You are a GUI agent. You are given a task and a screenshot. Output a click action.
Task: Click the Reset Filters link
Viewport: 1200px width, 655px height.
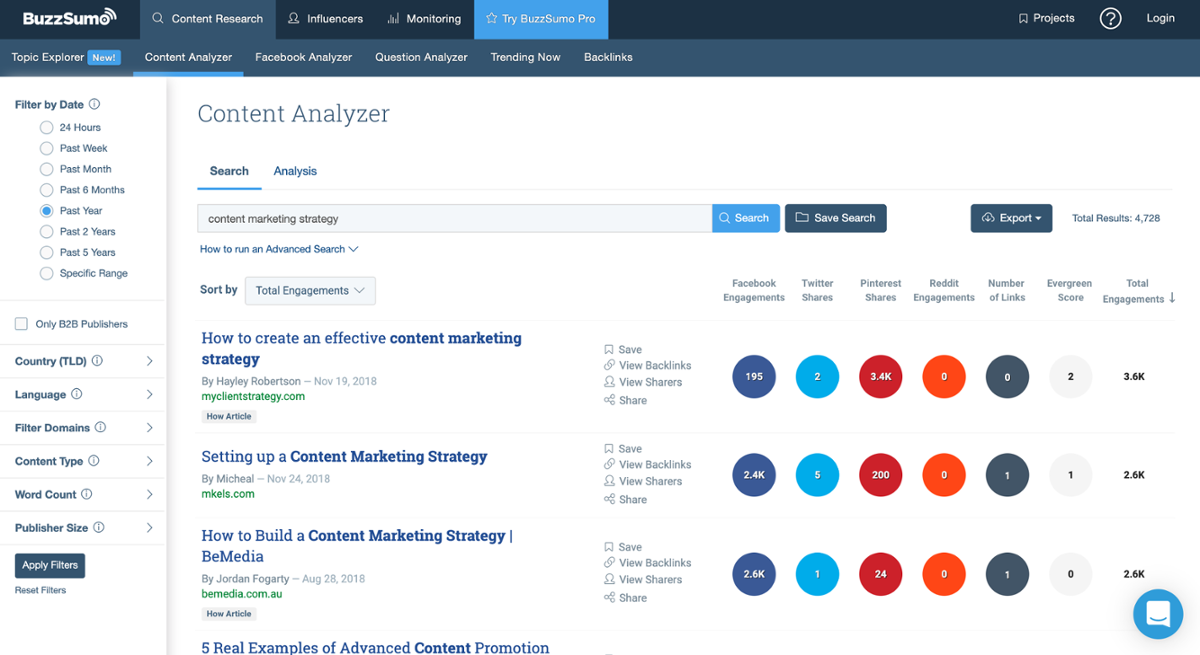[40, 590]
